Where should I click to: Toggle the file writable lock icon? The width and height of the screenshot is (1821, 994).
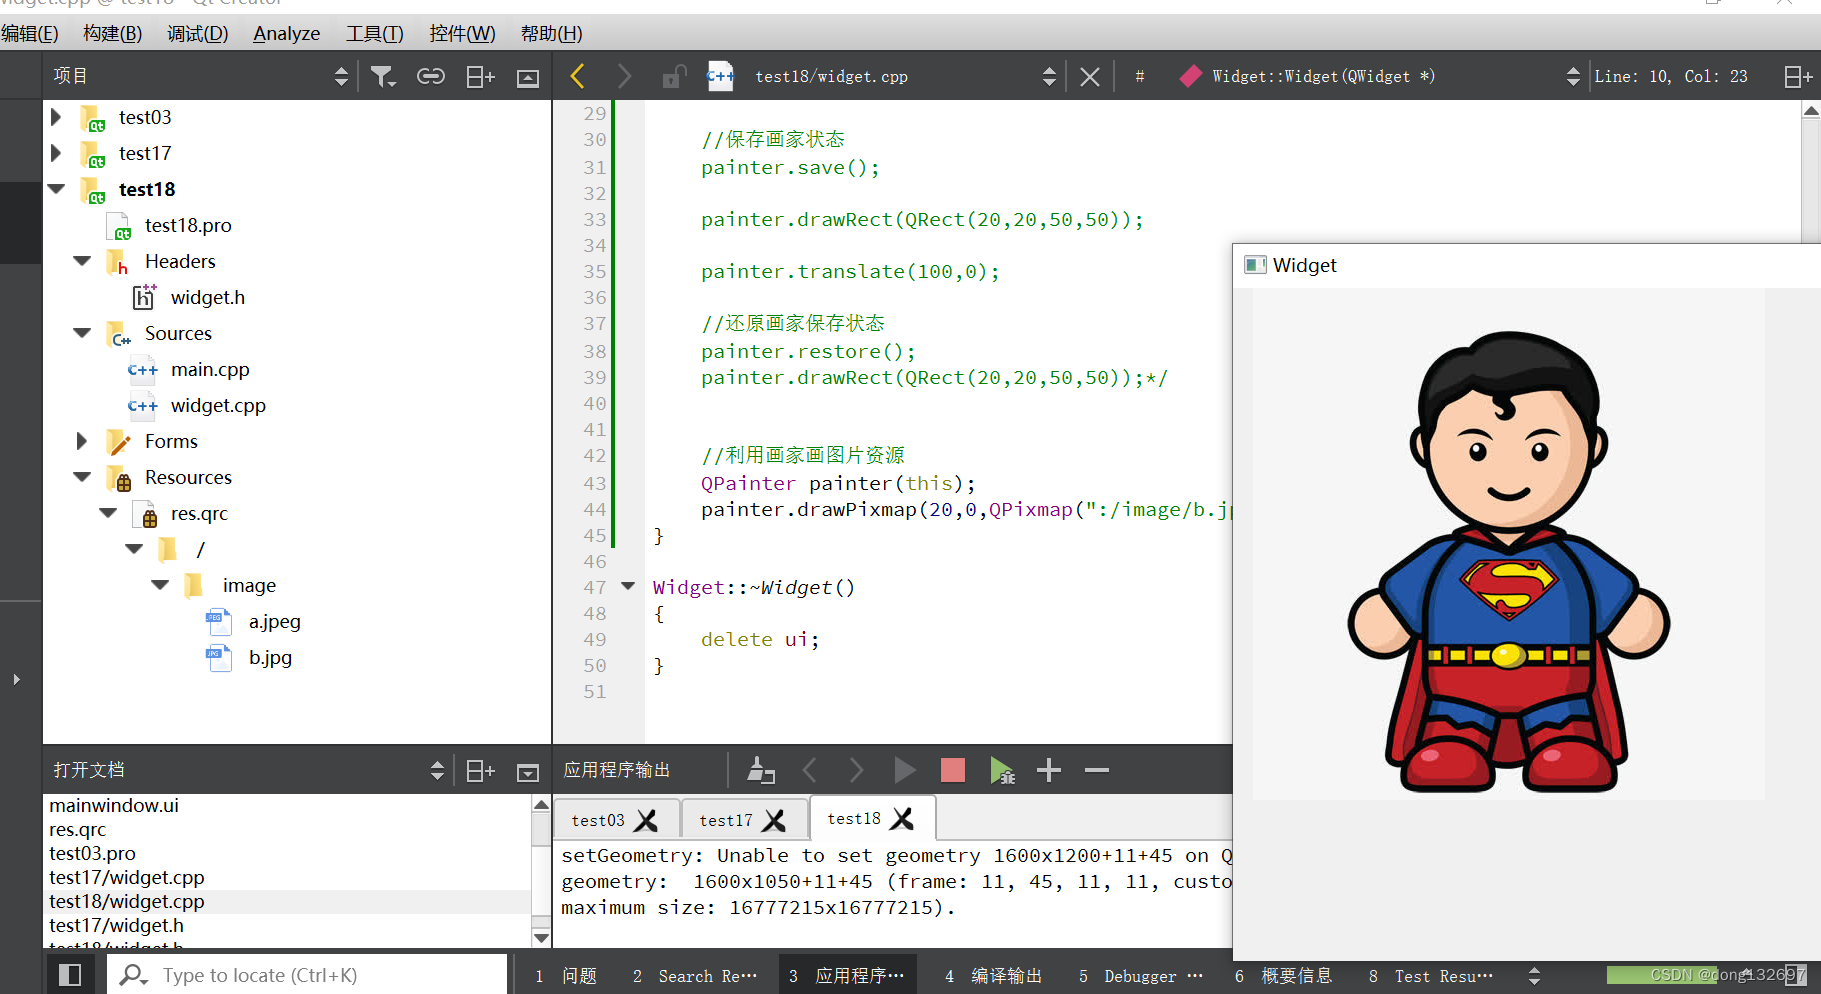coord(674,76)
